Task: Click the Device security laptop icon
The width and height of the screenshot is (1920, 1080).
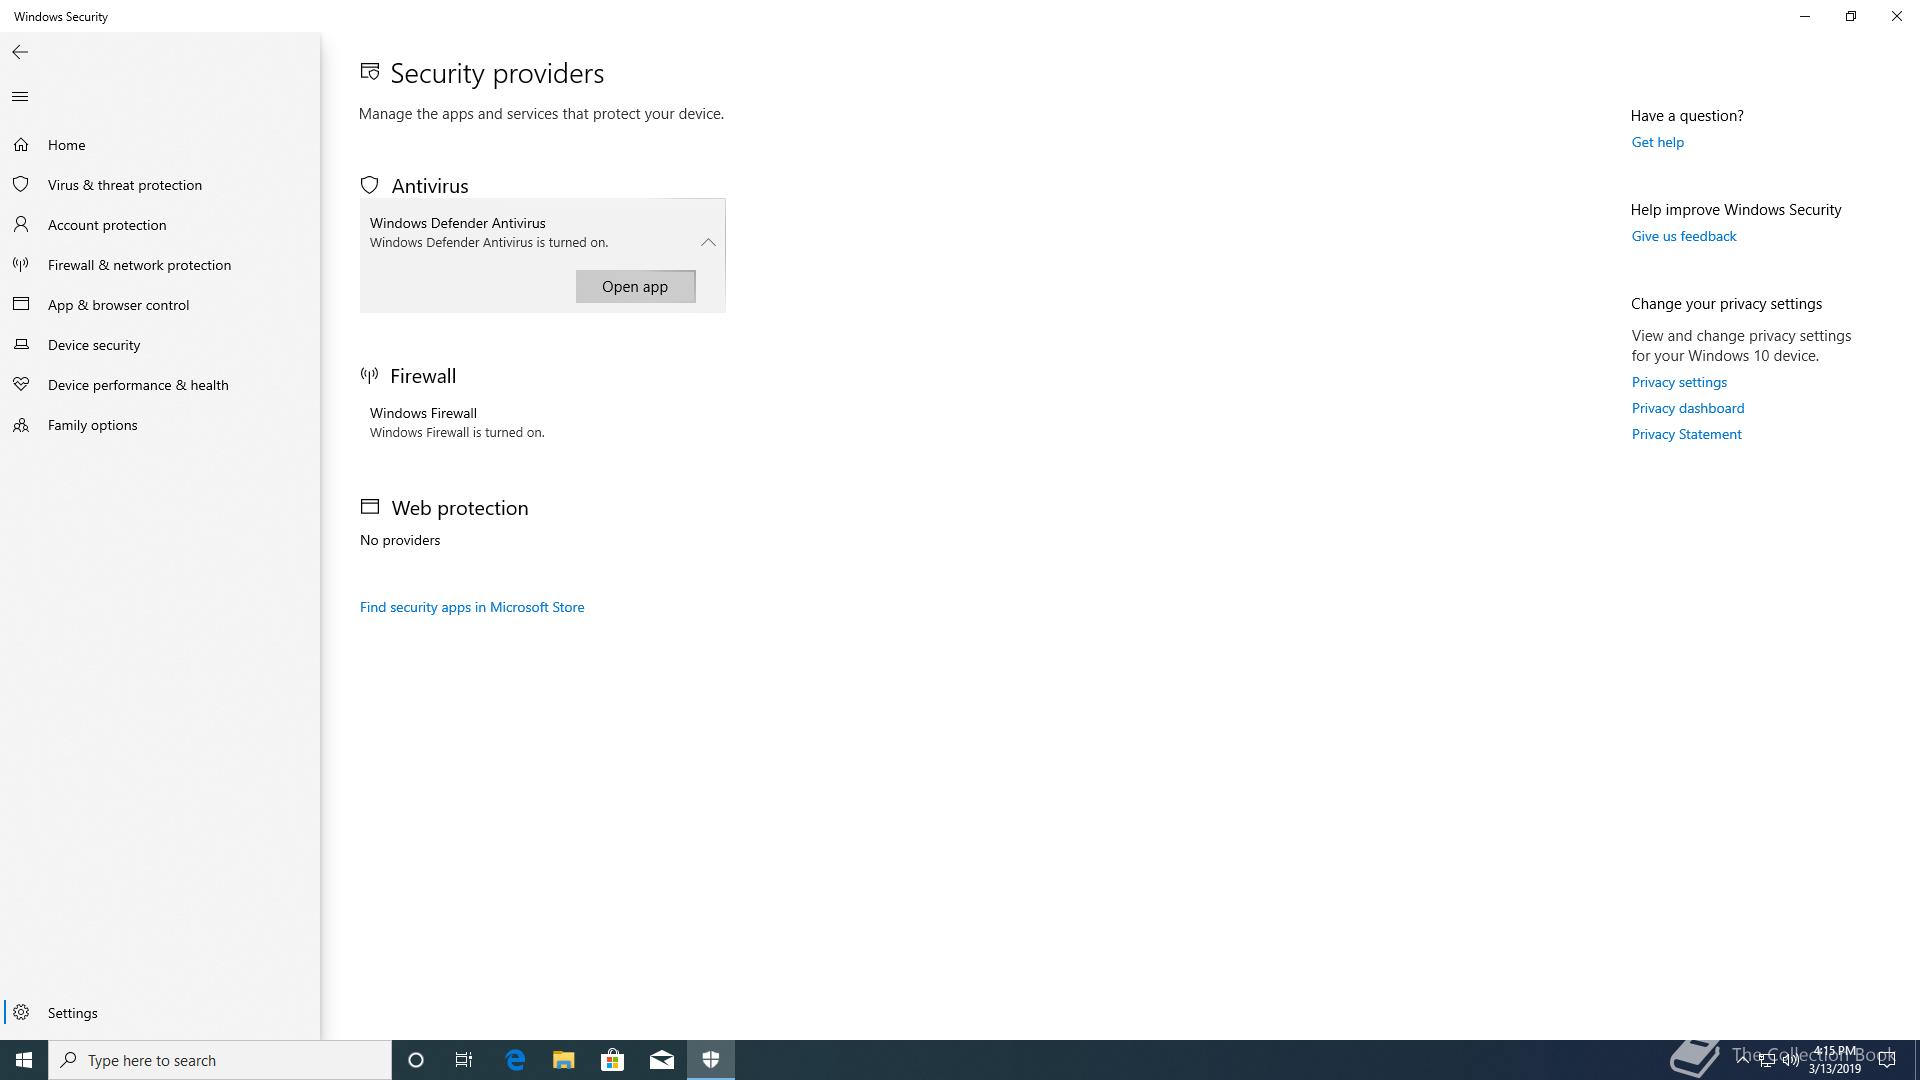Action: pyautogui.click(x=21, y=345)
